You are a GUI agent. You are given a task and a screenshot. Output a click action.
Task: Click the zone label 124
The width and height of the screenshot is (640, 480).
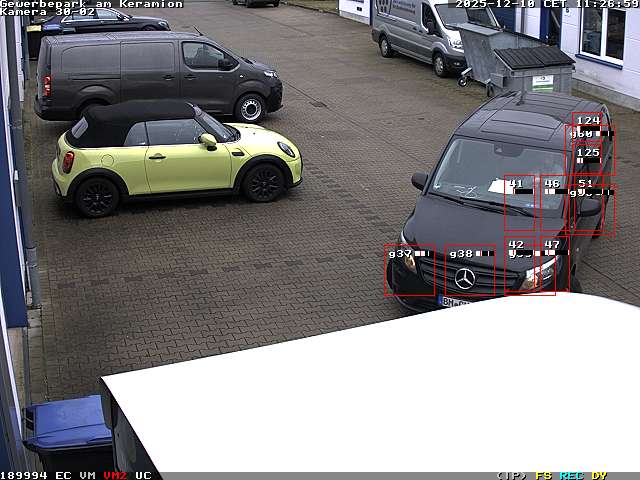pos(588,121)
